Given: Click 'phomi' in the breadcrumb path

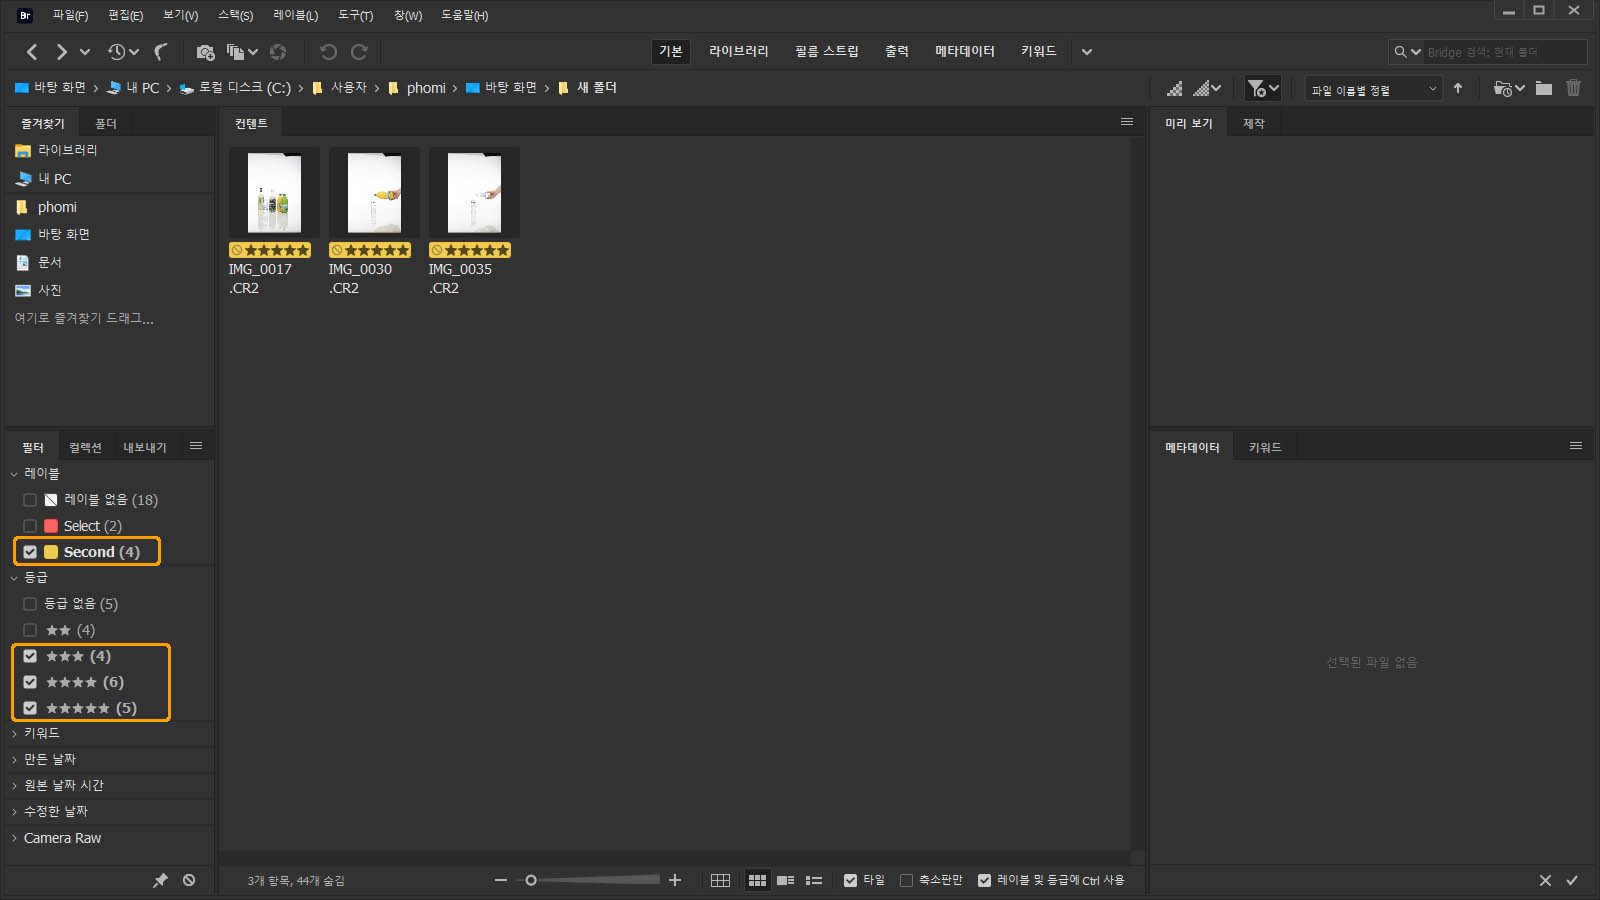Looking at the screenshot, I should pyautogui.click(x=426, y=88).
